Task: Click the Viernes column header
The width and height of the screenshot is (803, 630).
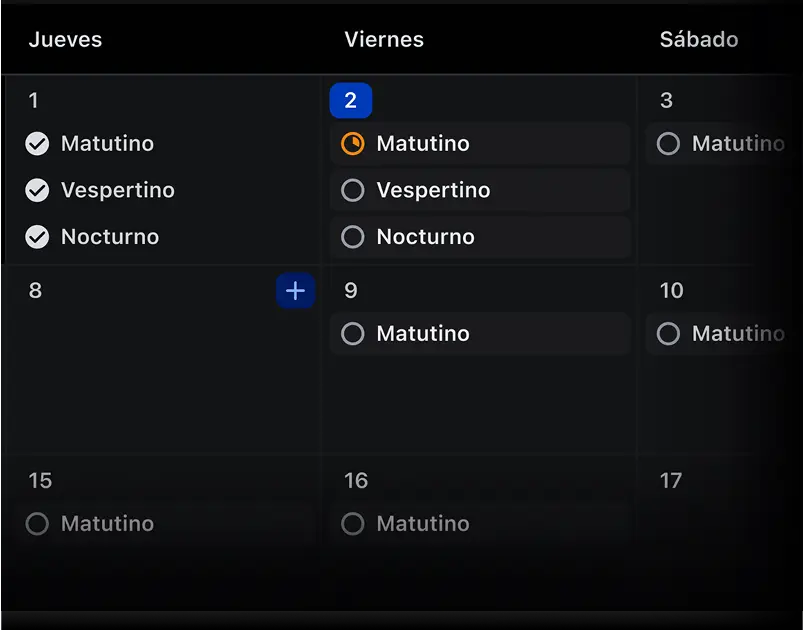Action: 384,40
